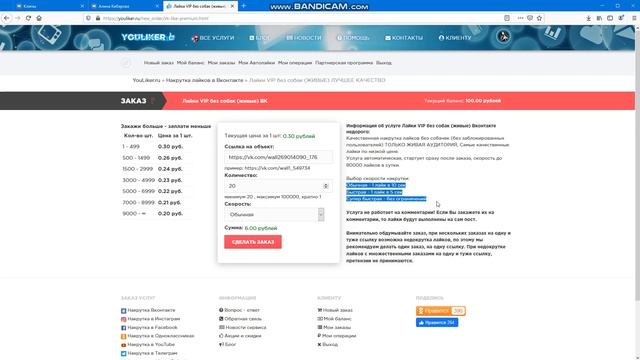640x360 pixels.
Task: Click the red Сделать заказ button
Action: (x=253, y=242)
